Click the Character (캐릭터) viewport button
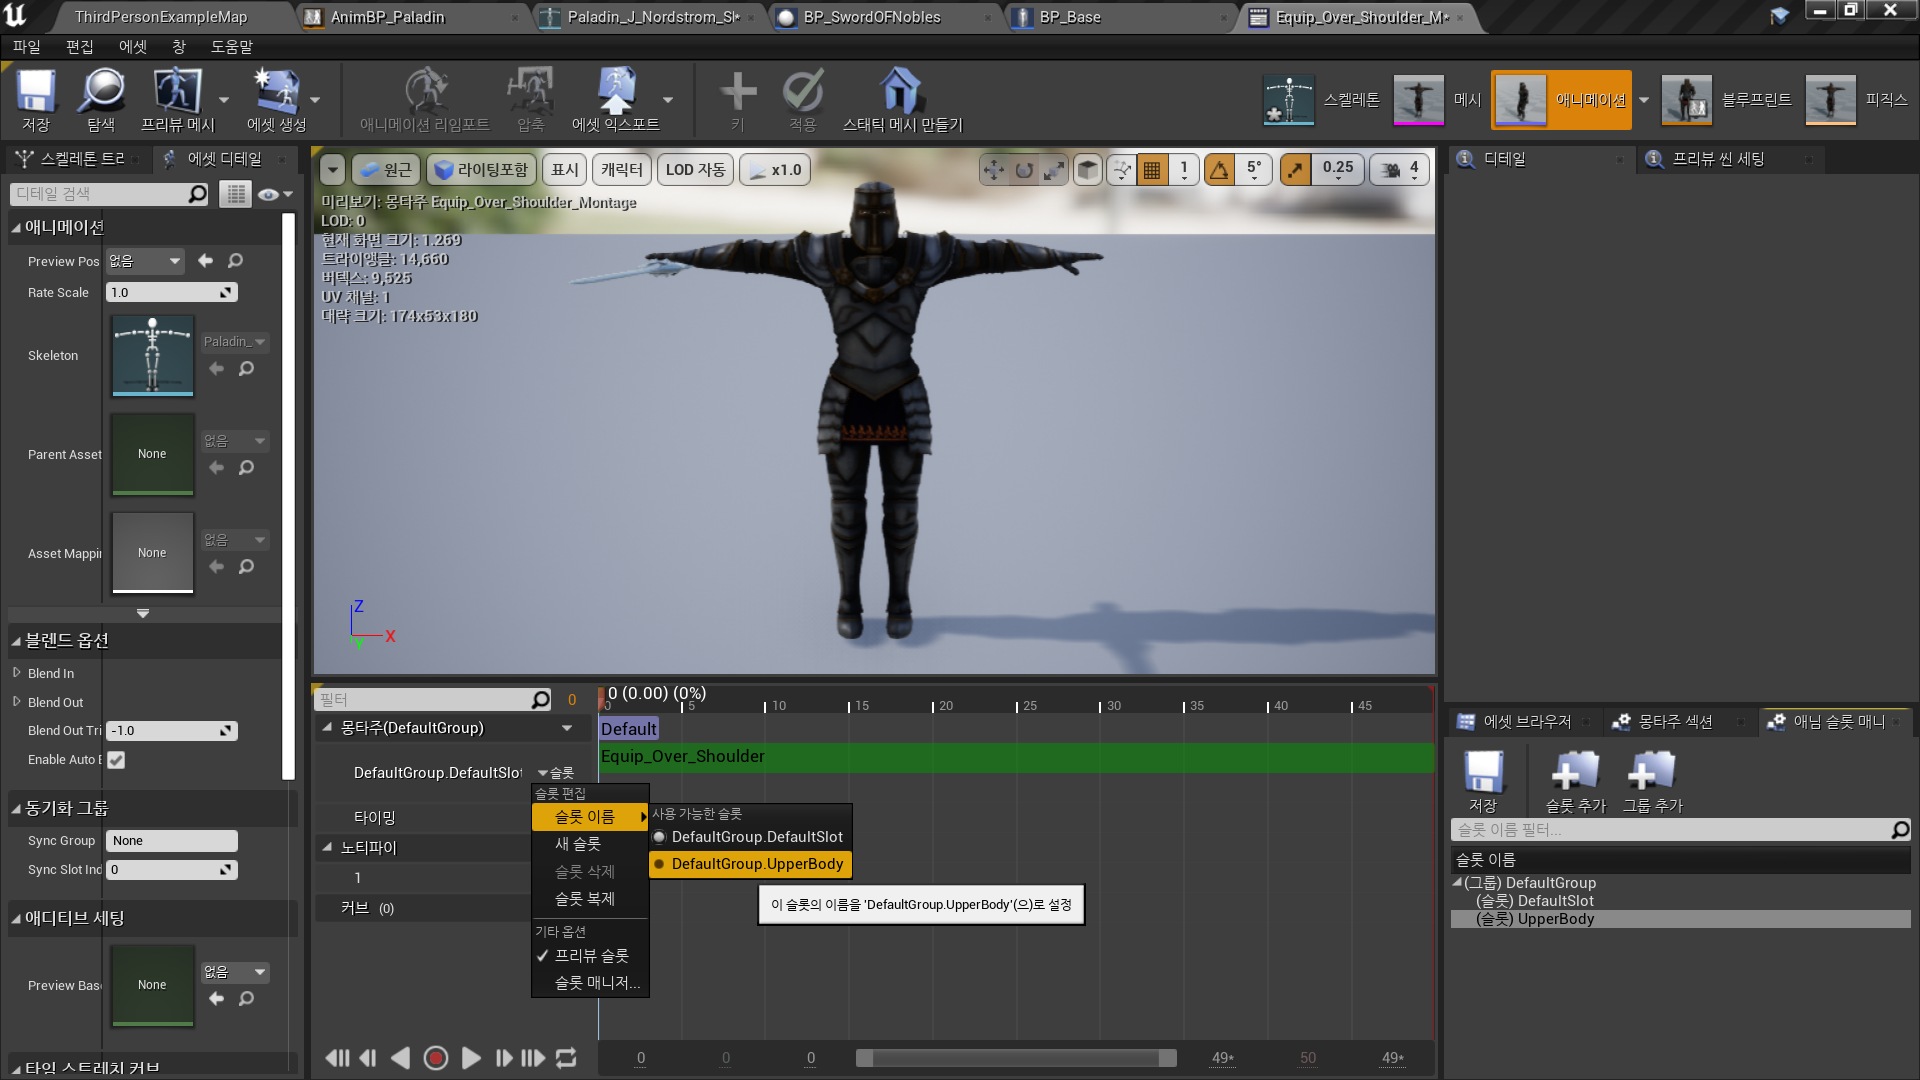 point(621,170)
